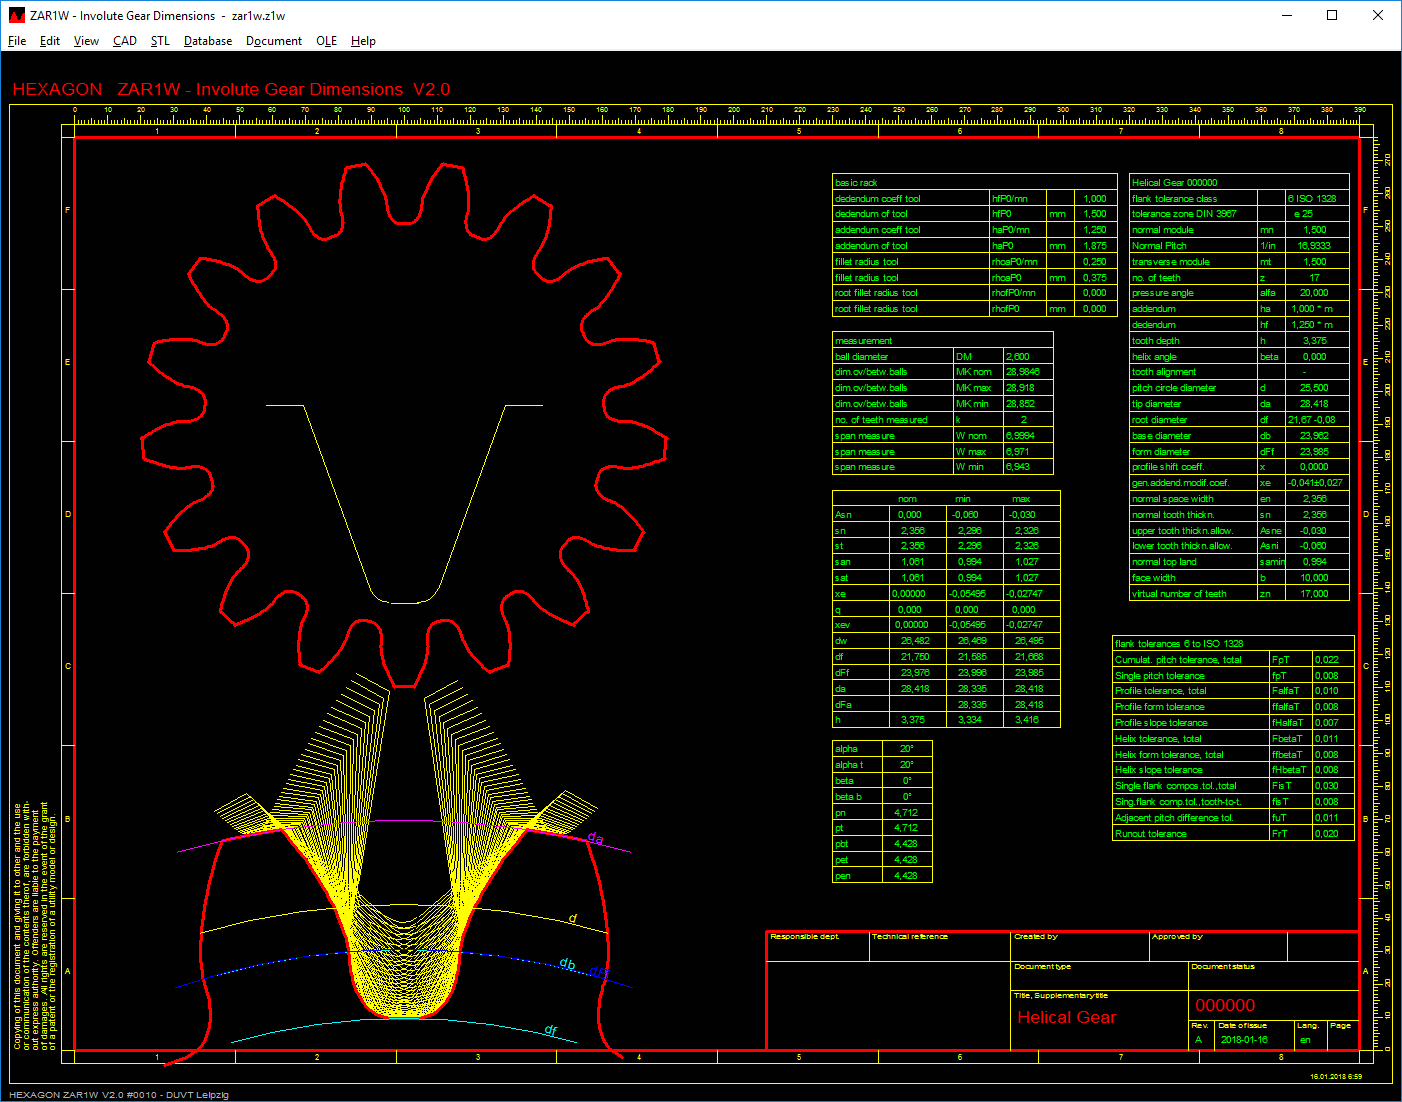Click the red 'Helical Gear' title text

pyautogui.click(x=1066, y=1018)
